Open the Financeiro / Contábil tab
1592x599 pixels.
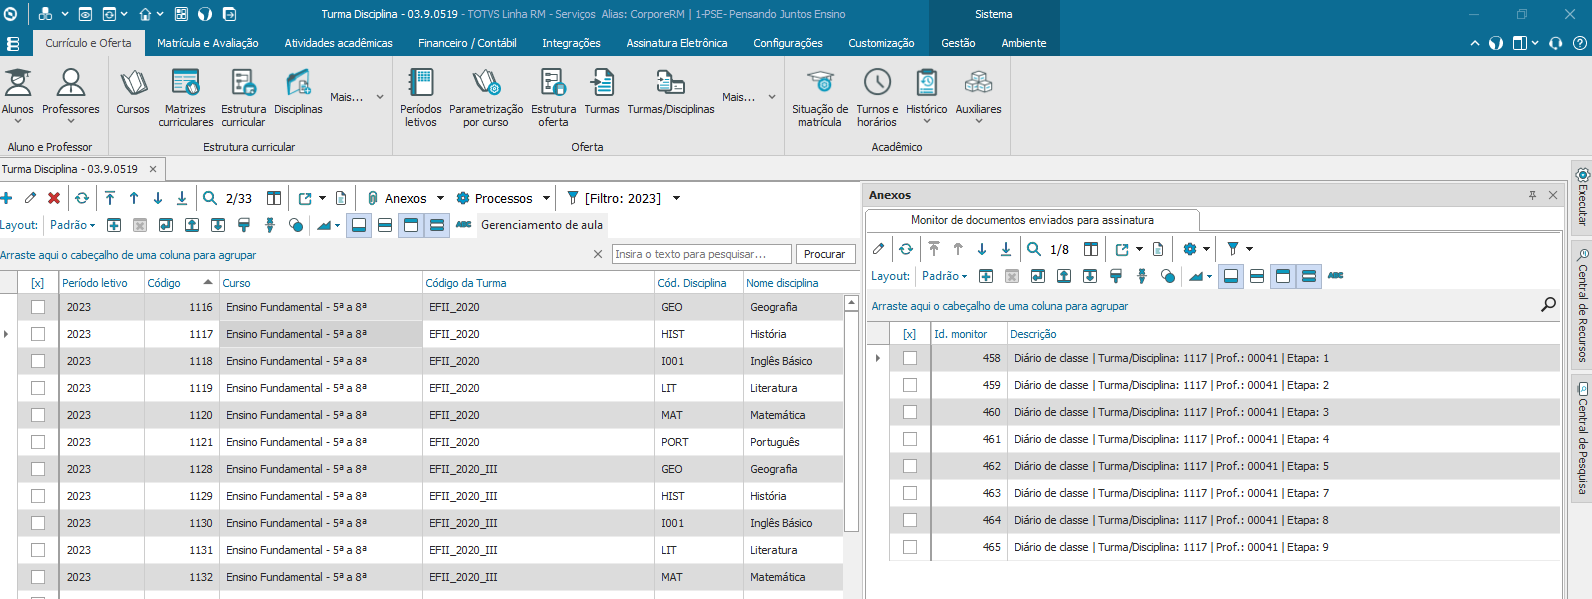pos(467,43)
